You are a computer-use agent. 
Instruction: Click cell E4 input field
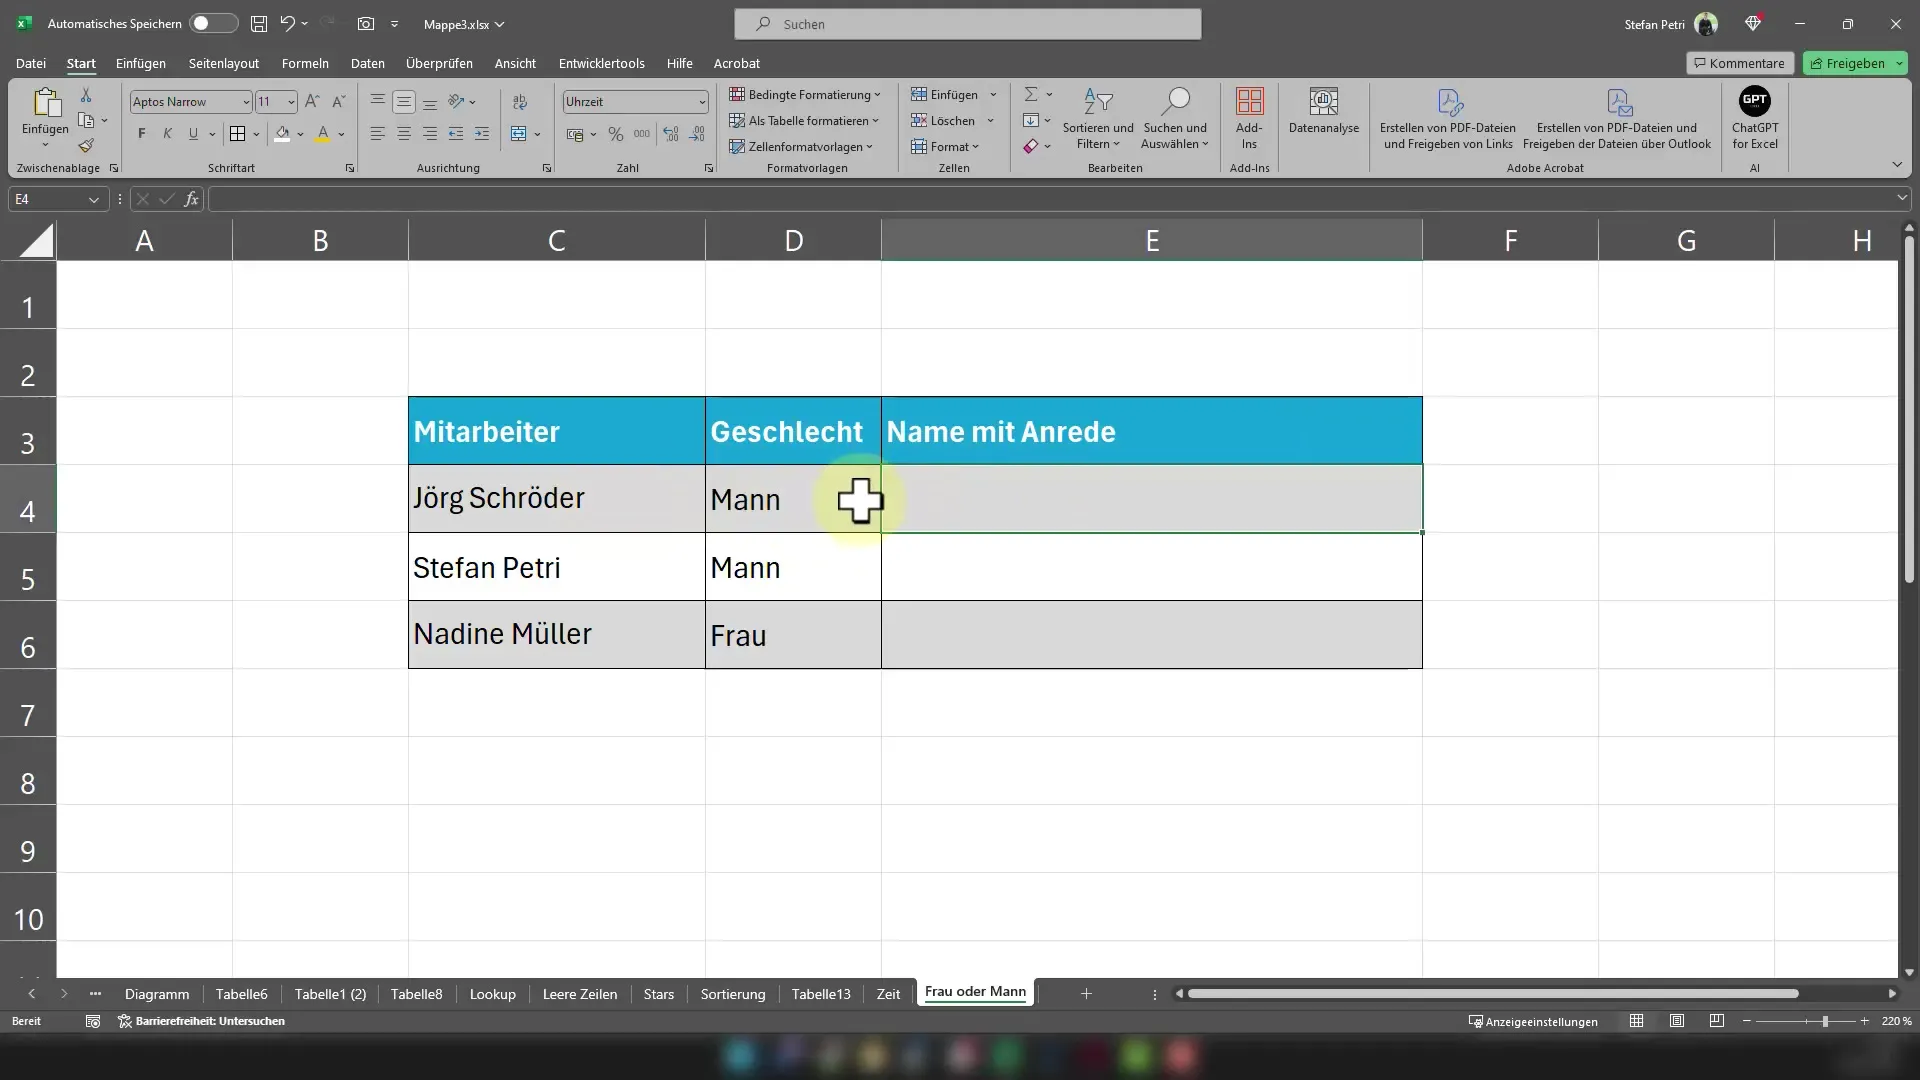(x=1151, y=498)
